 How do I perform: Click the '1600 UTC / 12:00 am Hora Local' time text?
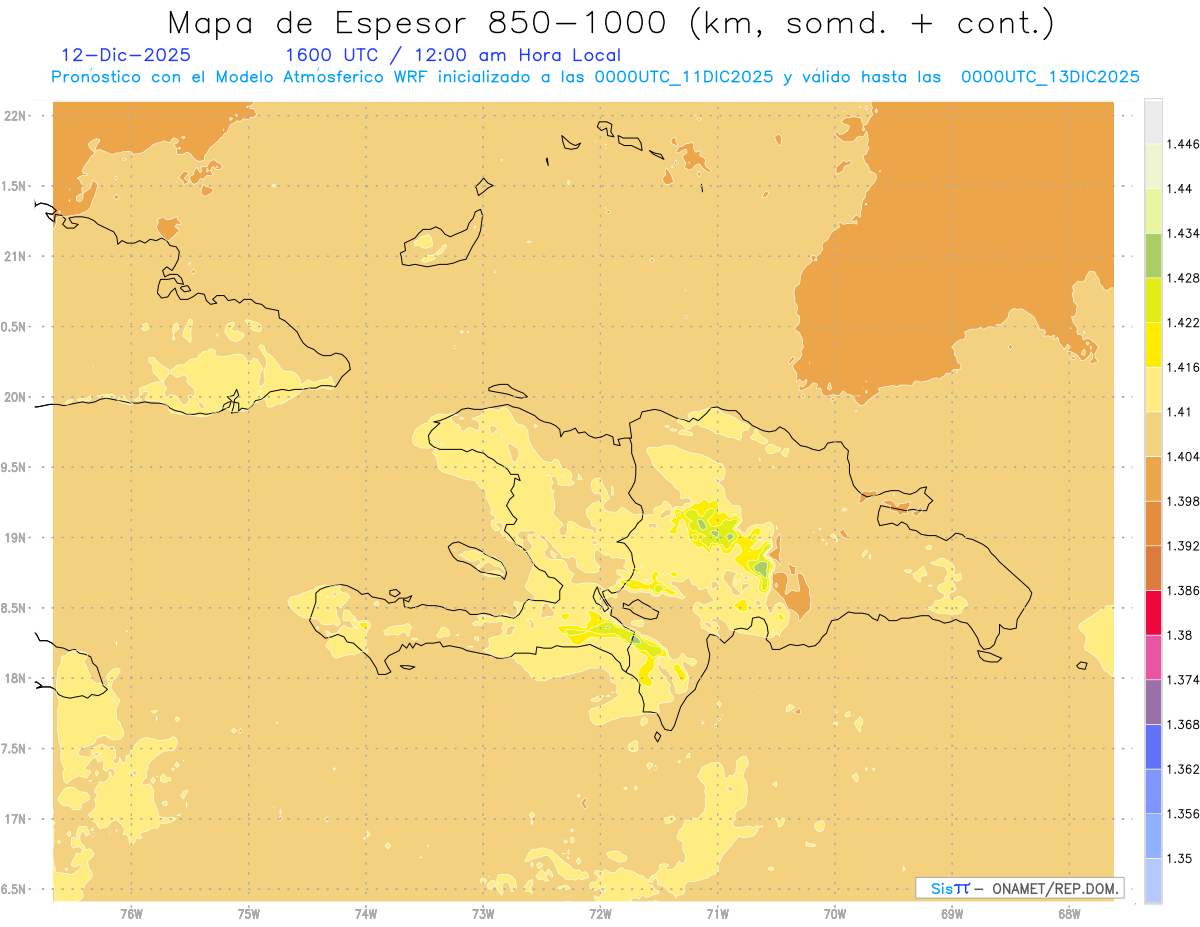point(453,56)
